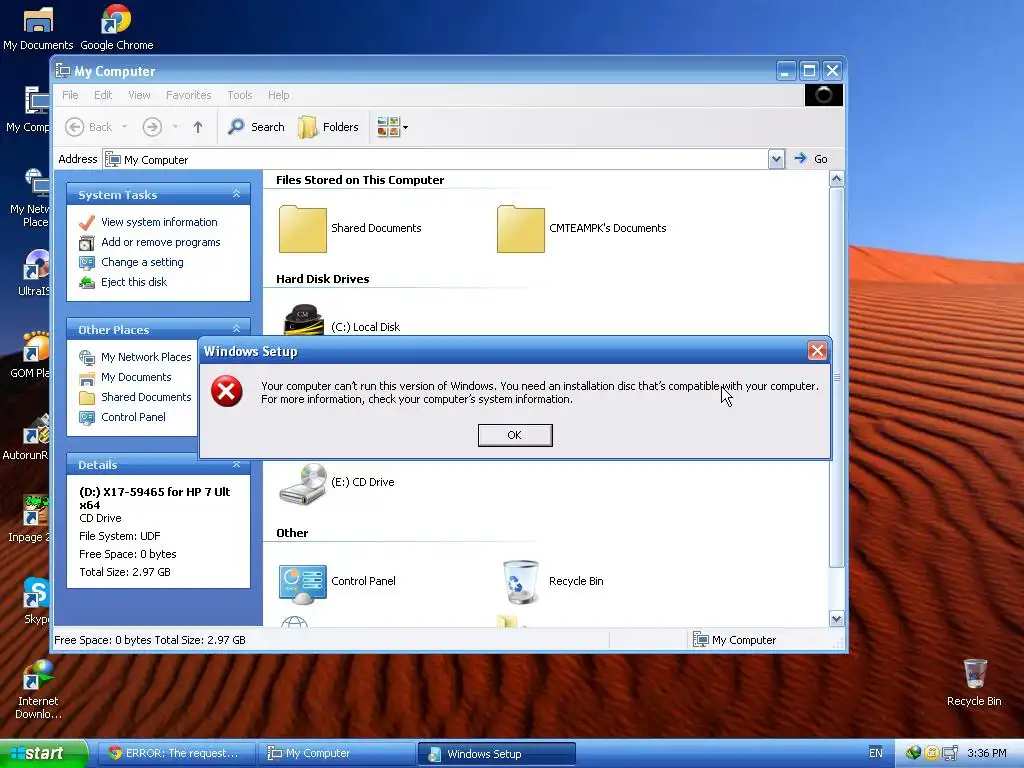Click the D: drive name in Details panel
The image size is (1024, 768).
pyautogui.click(x=155, y=498)
